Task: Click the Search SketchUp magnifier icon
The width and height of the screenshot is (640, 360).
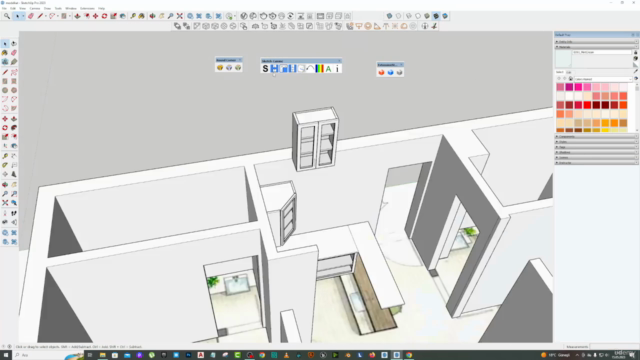Action: 7,16
